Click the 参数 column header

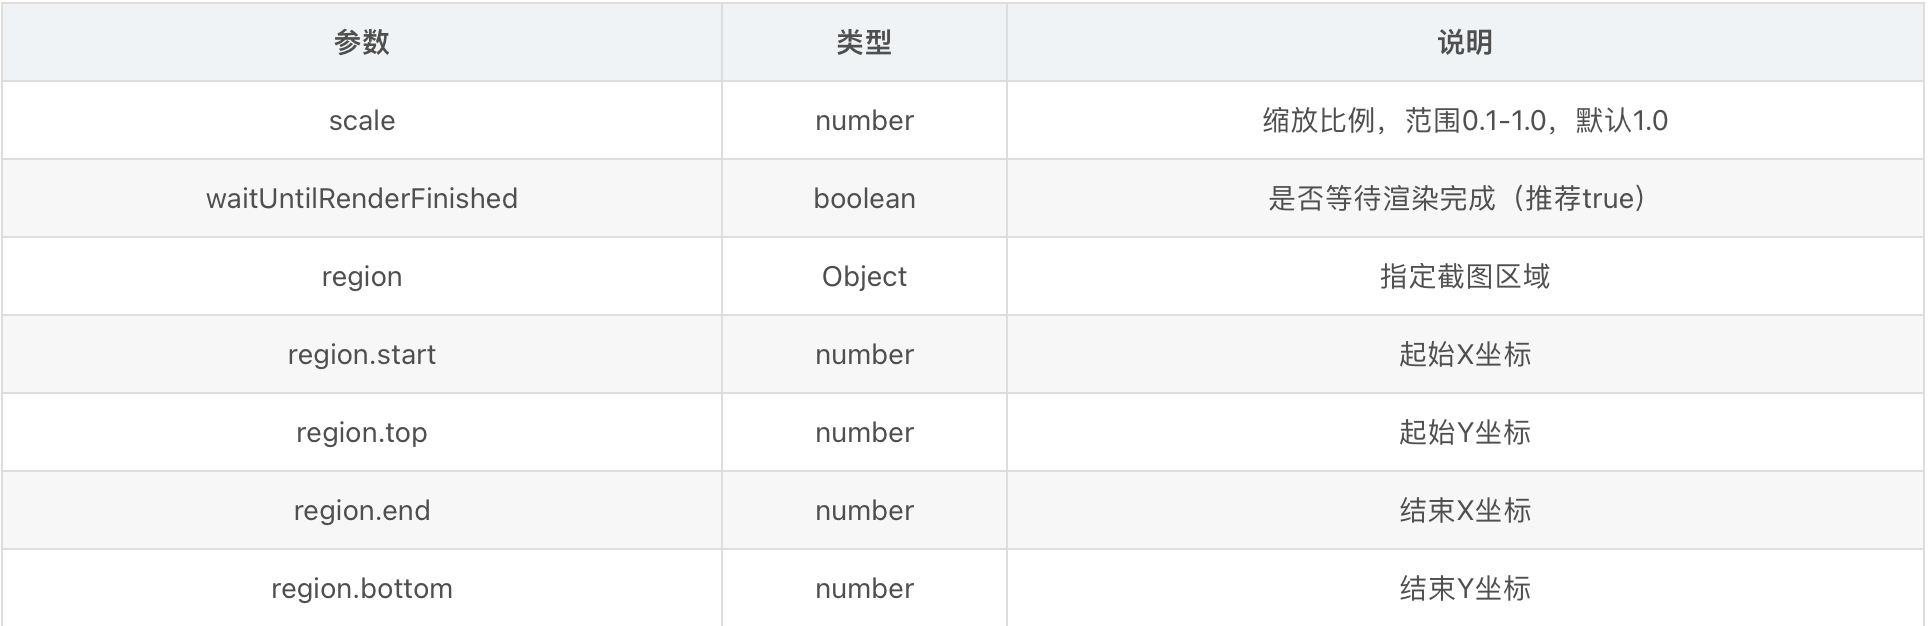pos(361,42)
